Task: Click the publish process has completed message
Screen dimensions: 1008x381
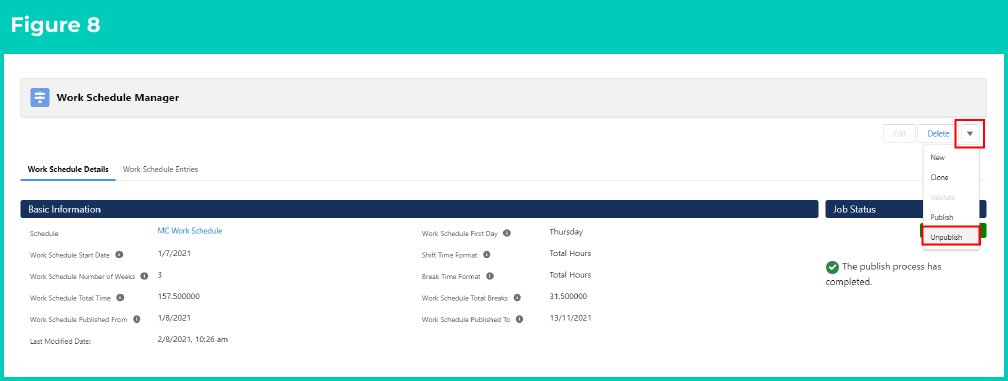Action: [x=883, y=274]
